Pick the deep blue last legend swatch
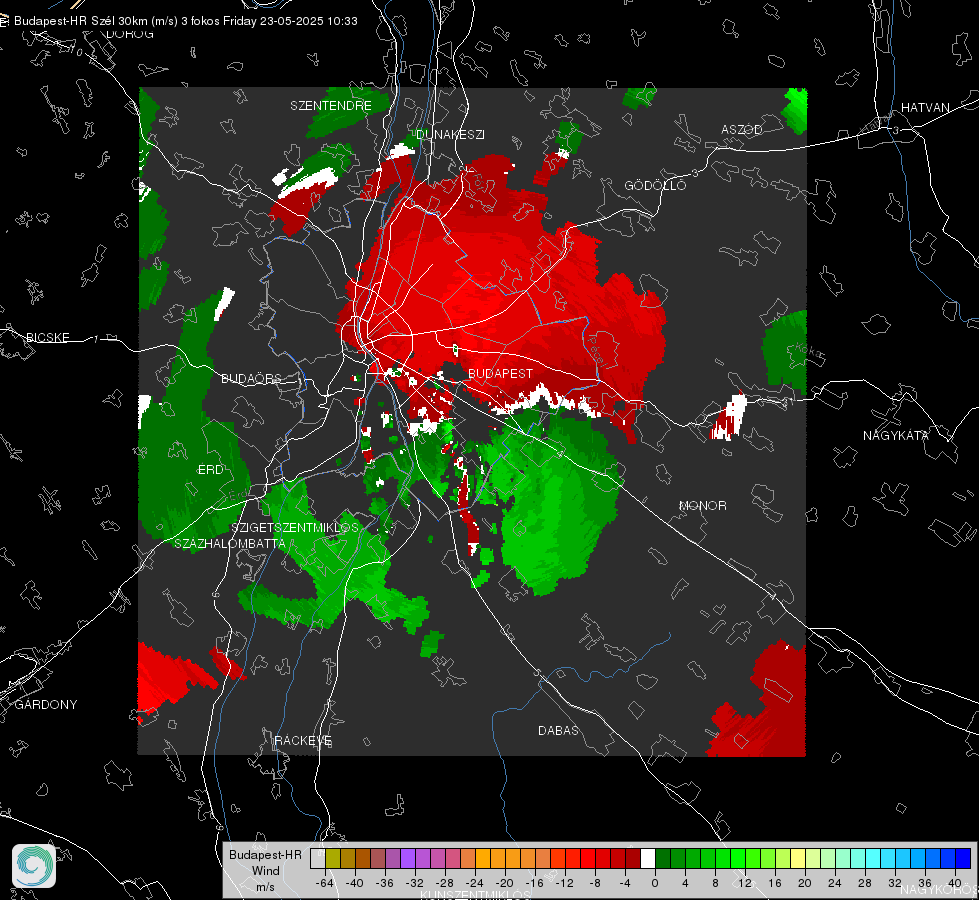979x900 pixels. coord(963,859)
